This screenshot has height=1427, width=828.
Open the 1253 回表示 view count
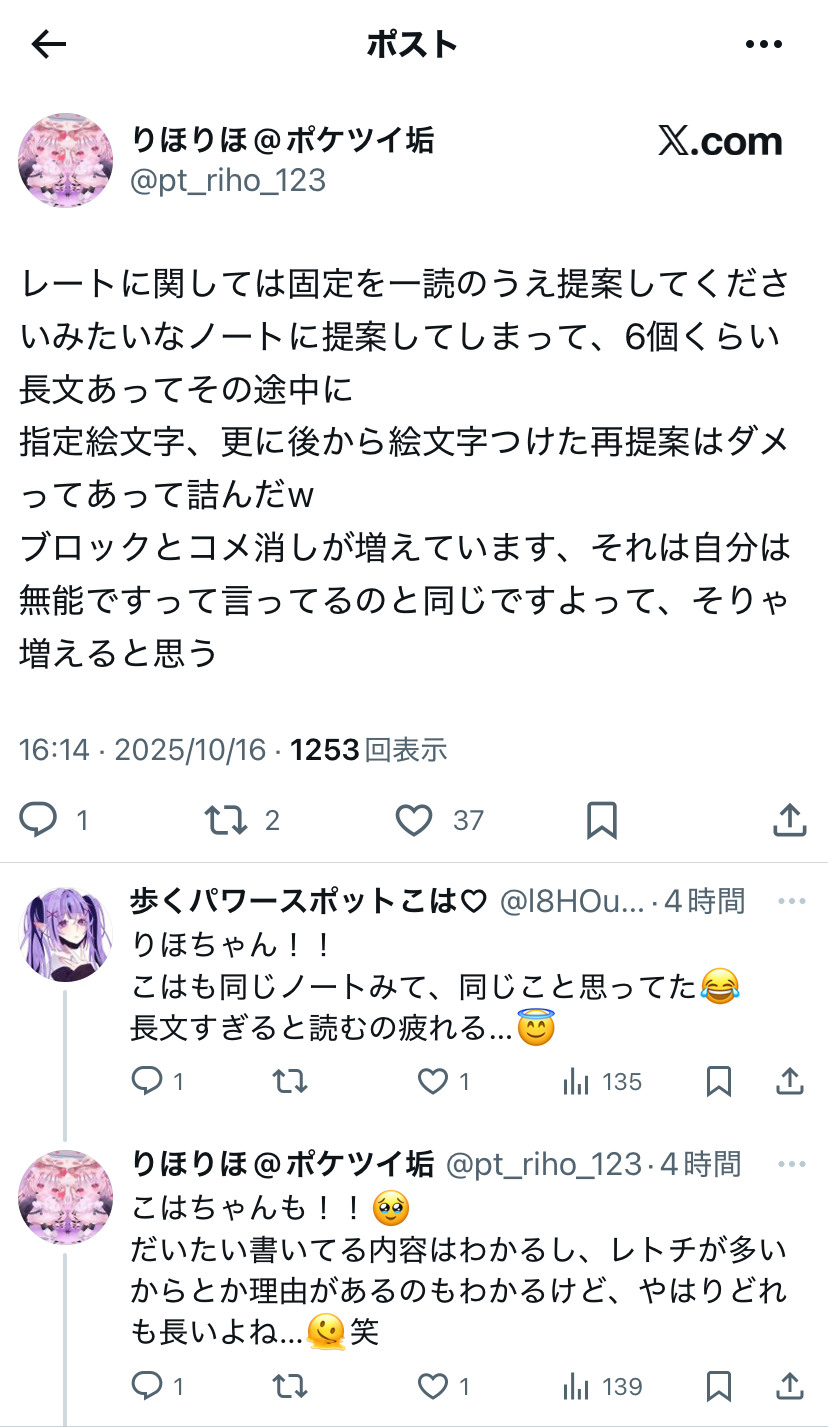click(368, 750)
